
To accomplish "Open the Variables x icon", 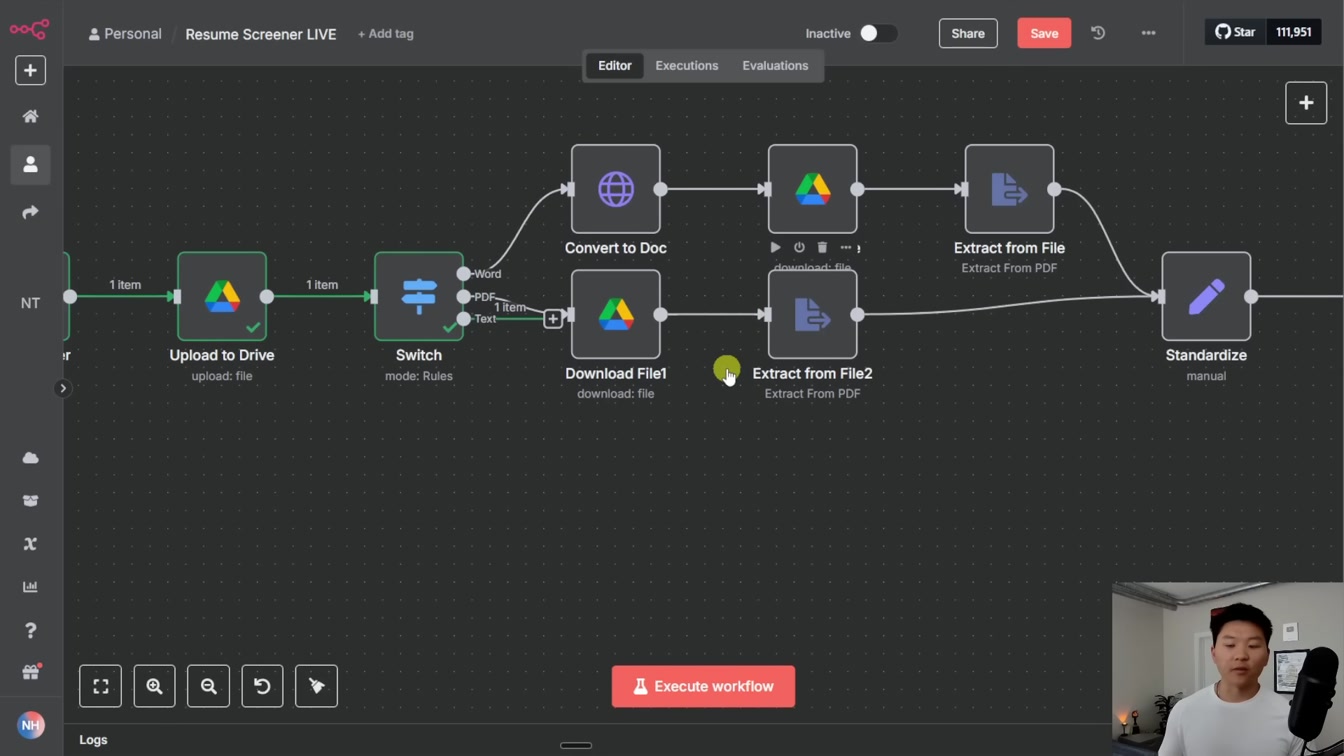I will coord(30,544).
